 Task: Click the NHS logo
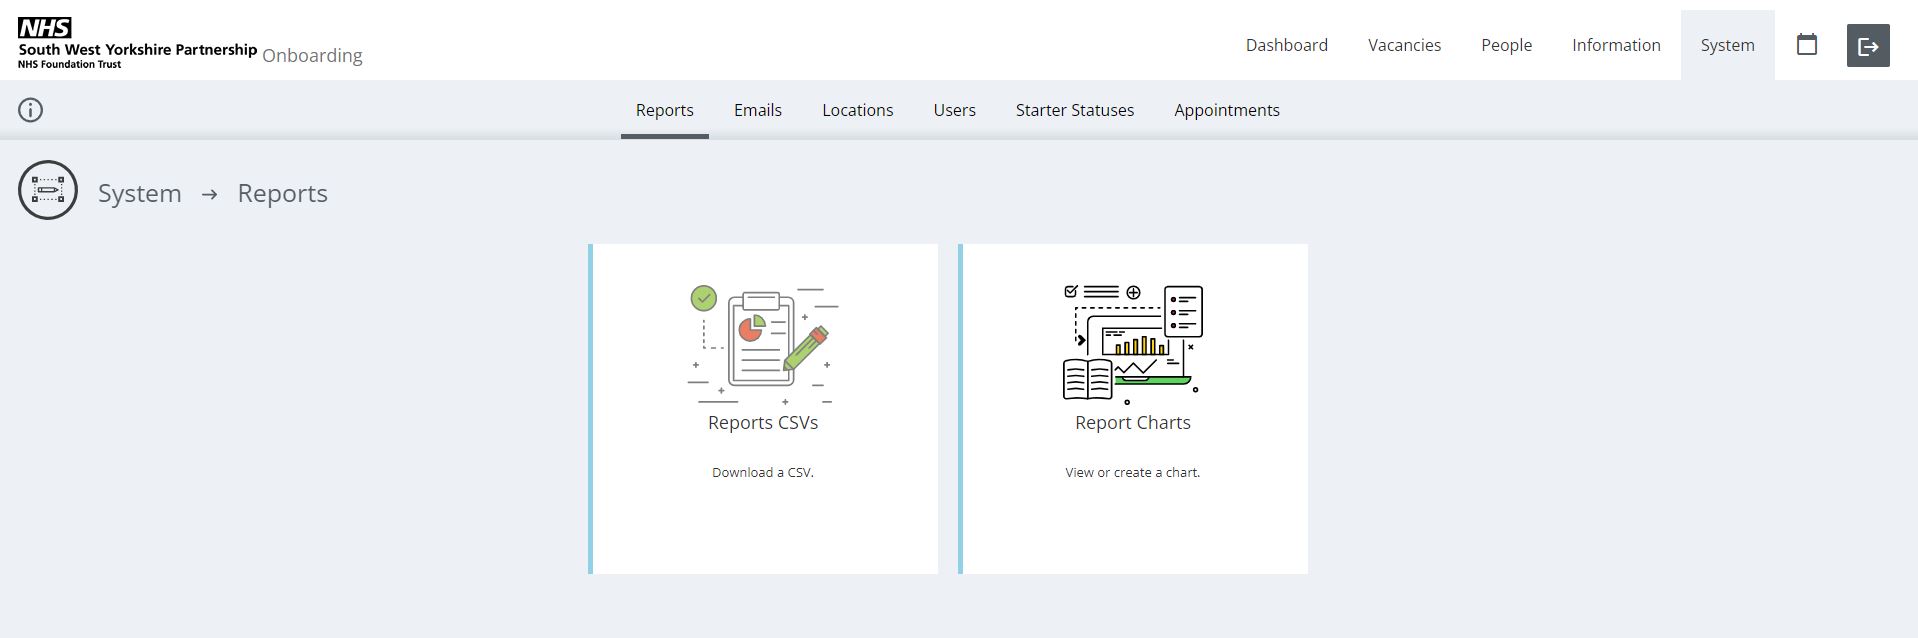coord(45,28)
